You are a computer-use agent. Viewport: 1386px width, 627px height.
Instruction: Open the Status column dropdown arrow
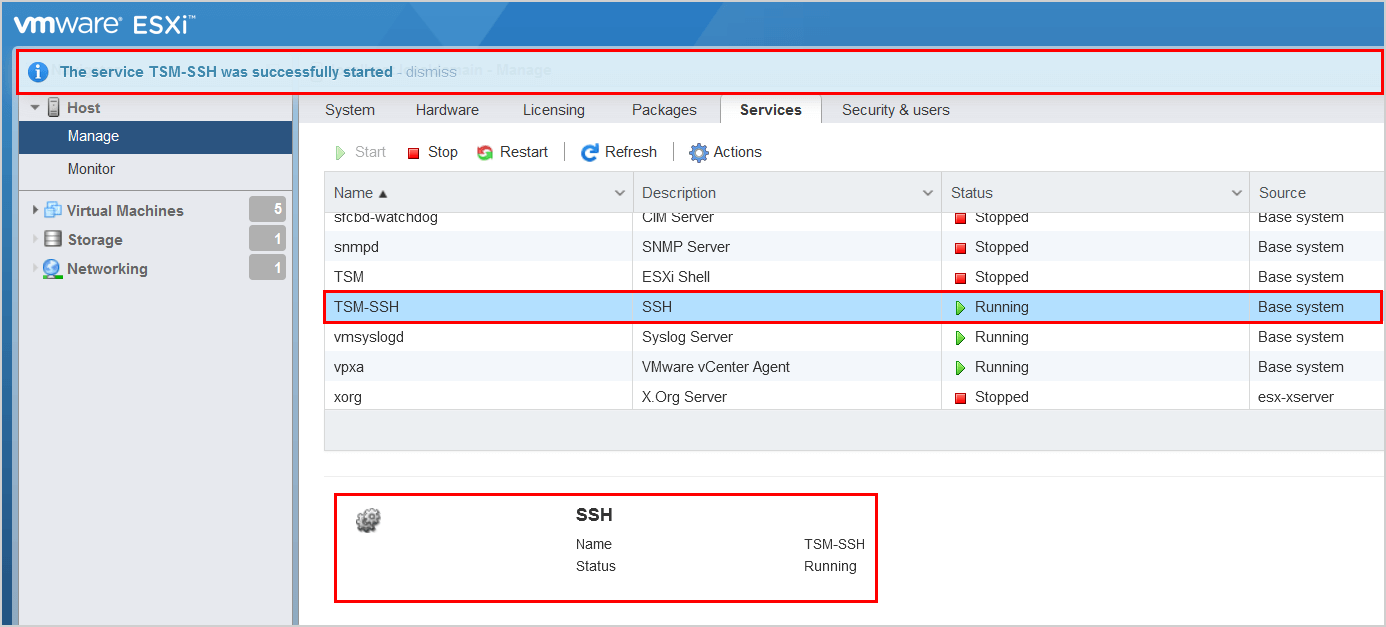(x=1236, y=193)
